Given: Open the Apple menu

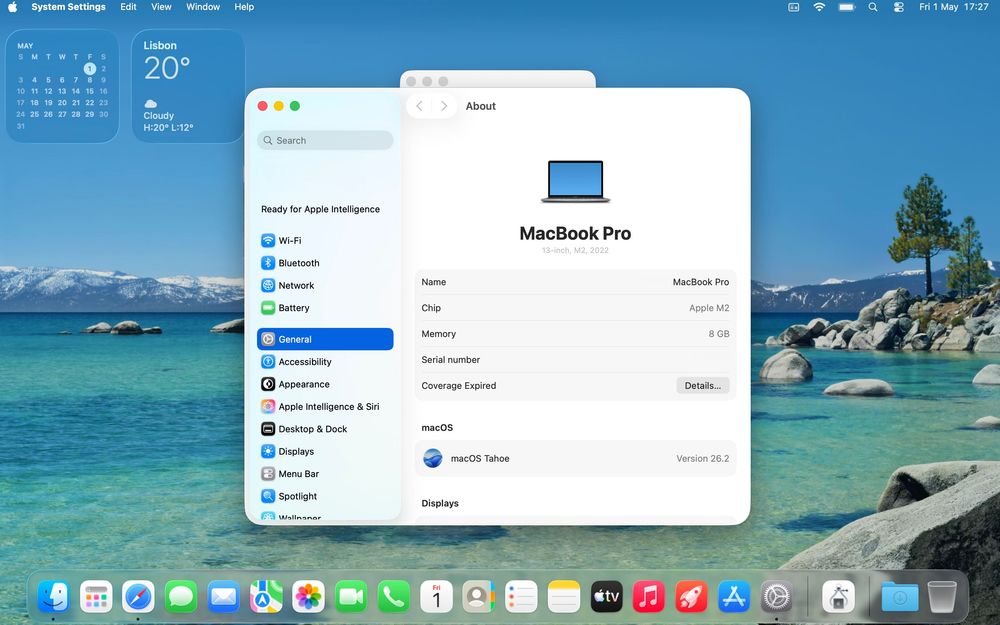Looking at the screenshot, I should coord(12,7).
